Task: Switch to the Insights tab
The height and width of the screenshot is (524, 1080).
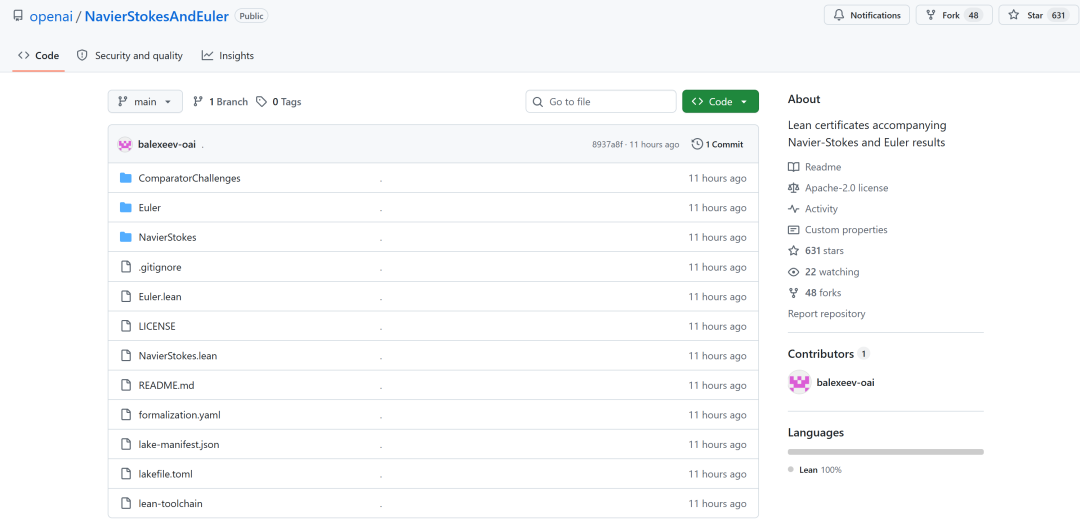Action: pyautogui.click(x=228, y=56)
